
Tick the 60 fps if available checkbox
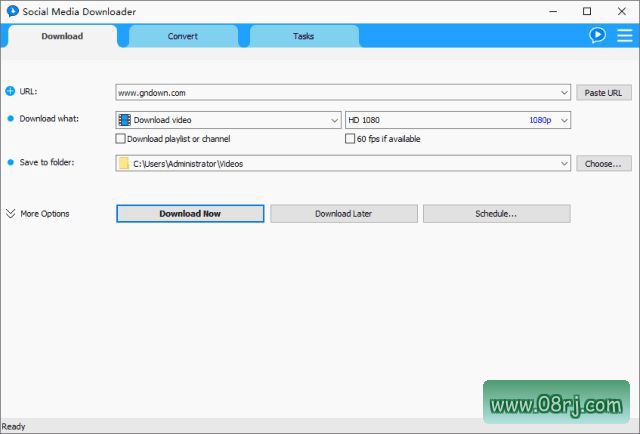[x=349, y=139]
